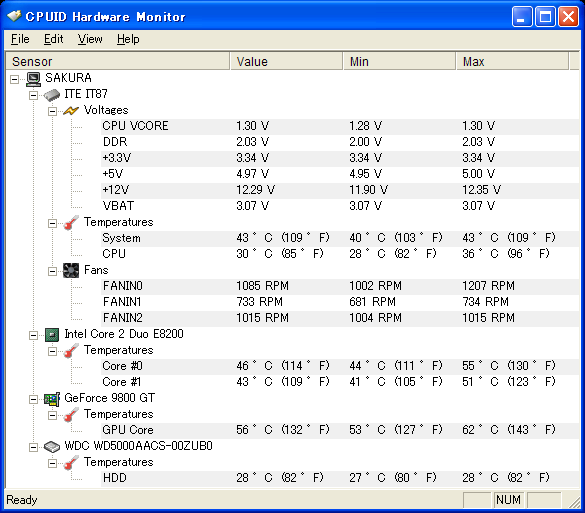
Task: Click thermometer icon under GeForce 9800 GT
Action: pos(71,415)
